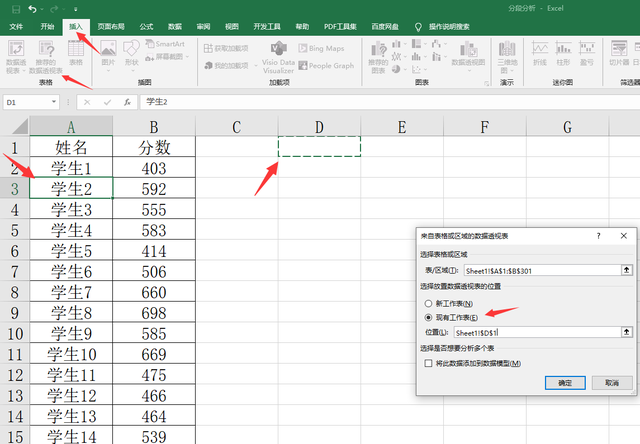This screenshot has height=444, width=640.
Task: Expand the 屏幕截图 dropdown arrow
Action: [187, 57]
